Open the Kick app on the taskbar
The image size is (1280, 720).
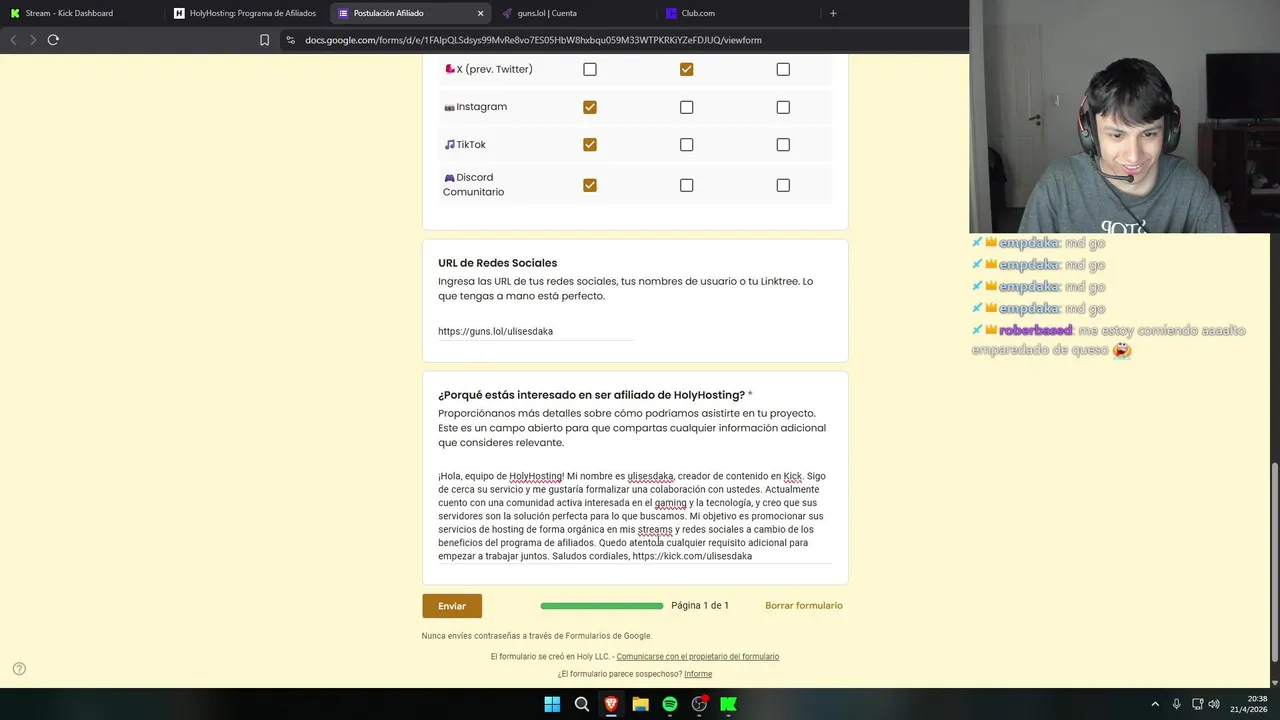pos(729,704)
